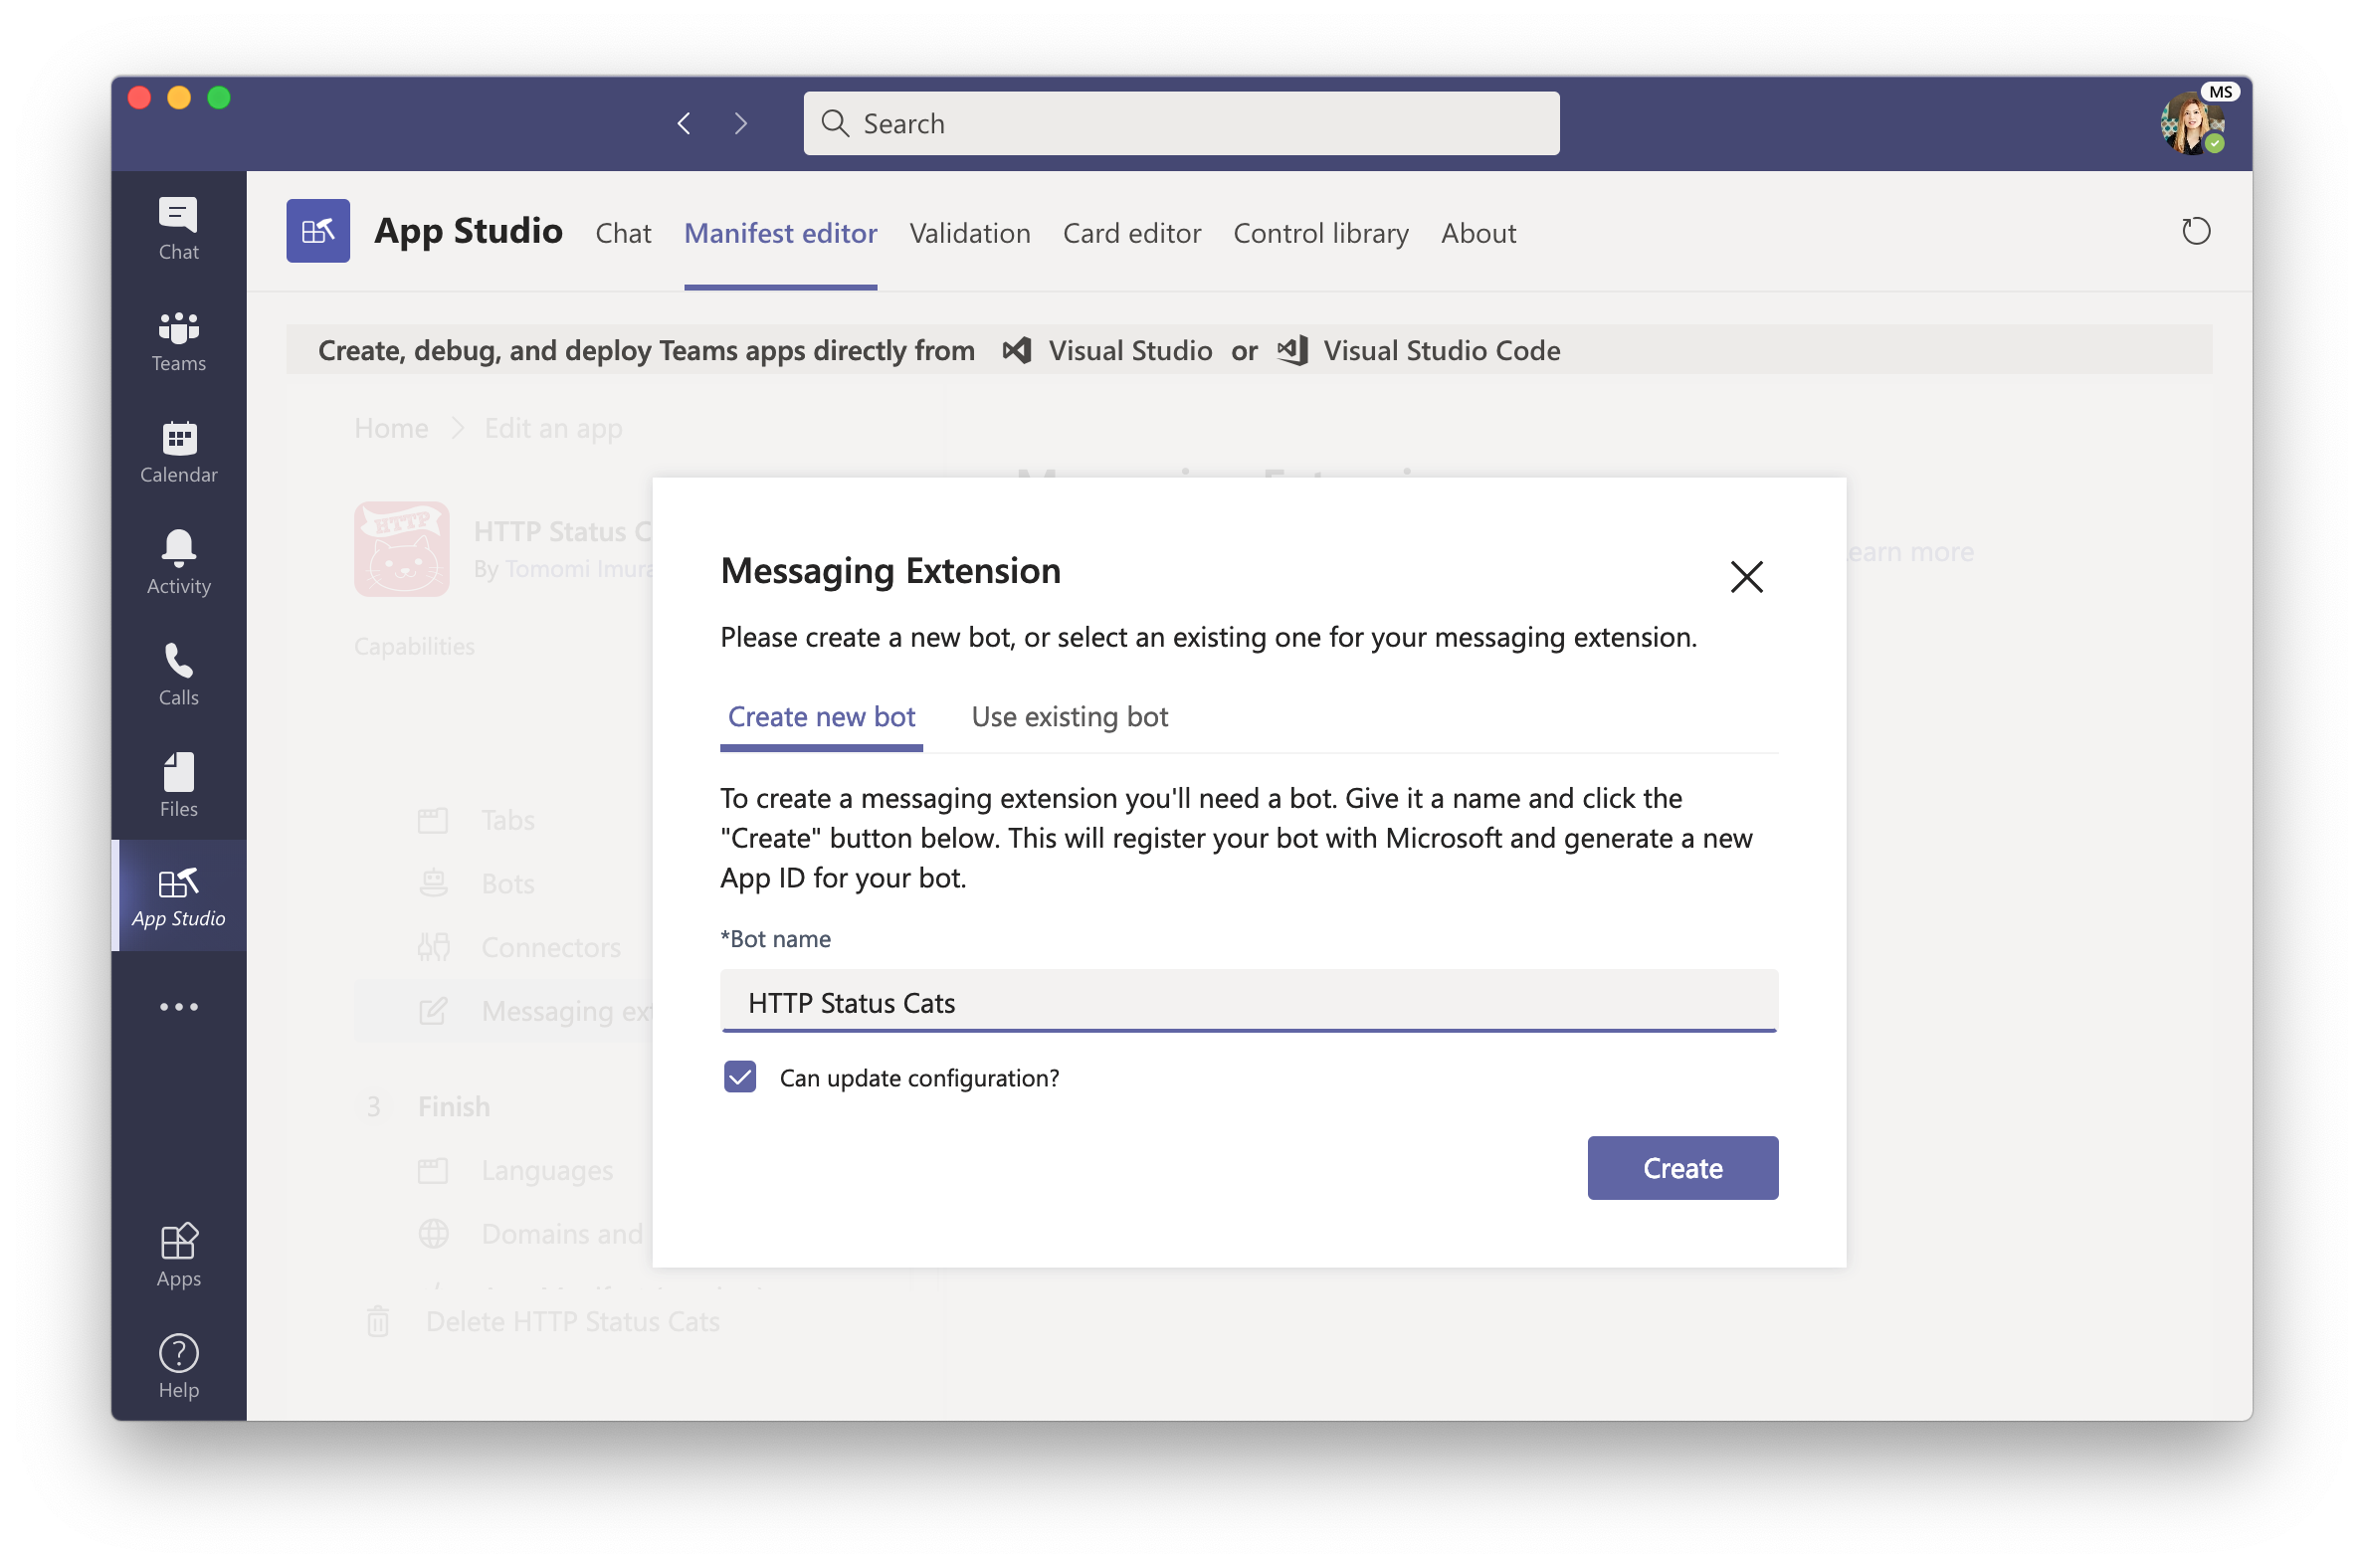
Task: Open Visual Studio Code link
Action: [x=1440, y=350]
